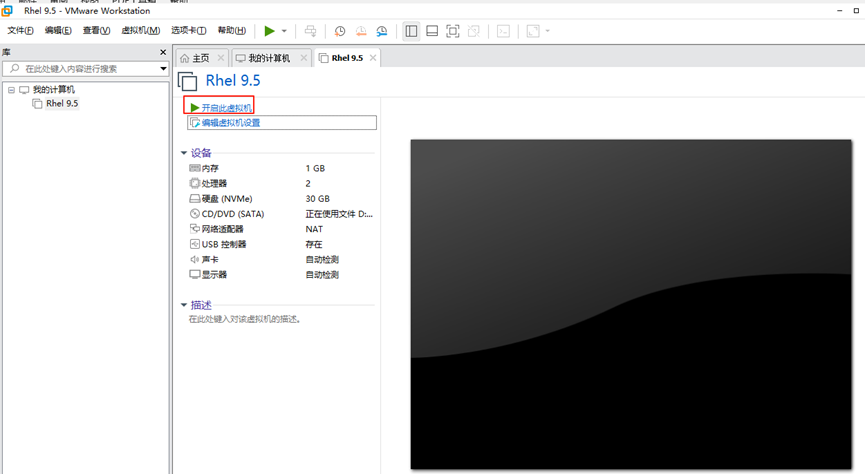Click the console view toolbar icon
The width and height of the screenshot is (865, 474).
click(x=503, y=31)
